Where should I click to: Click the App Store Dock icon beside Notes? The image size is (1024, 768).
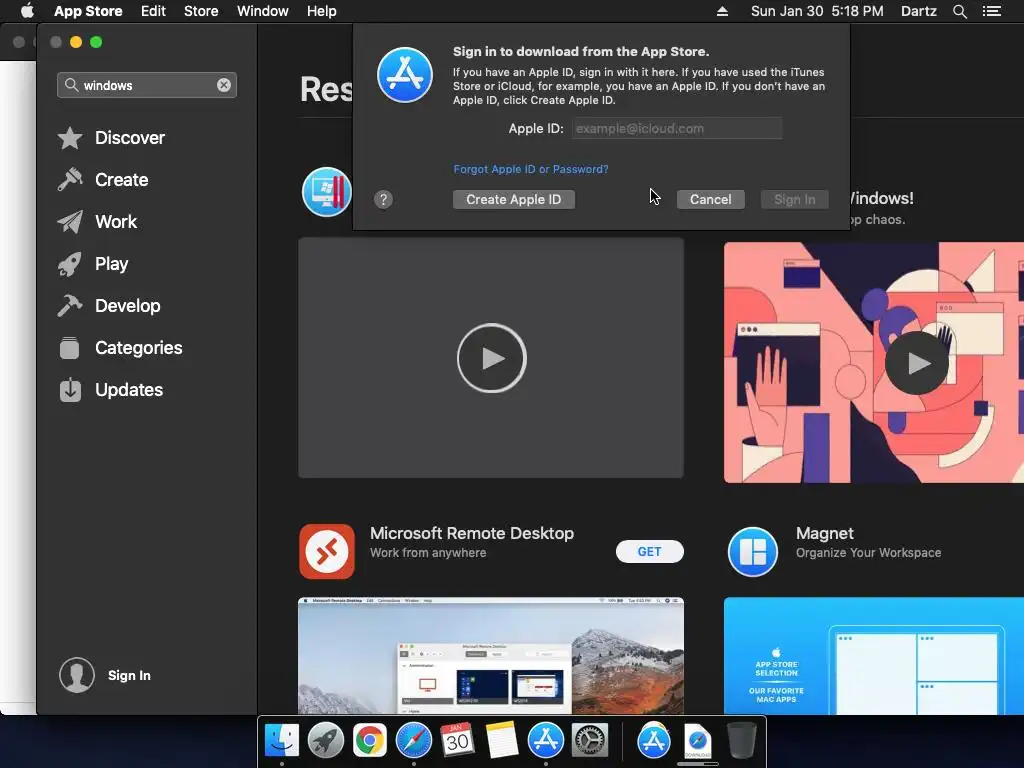(545, 741)
